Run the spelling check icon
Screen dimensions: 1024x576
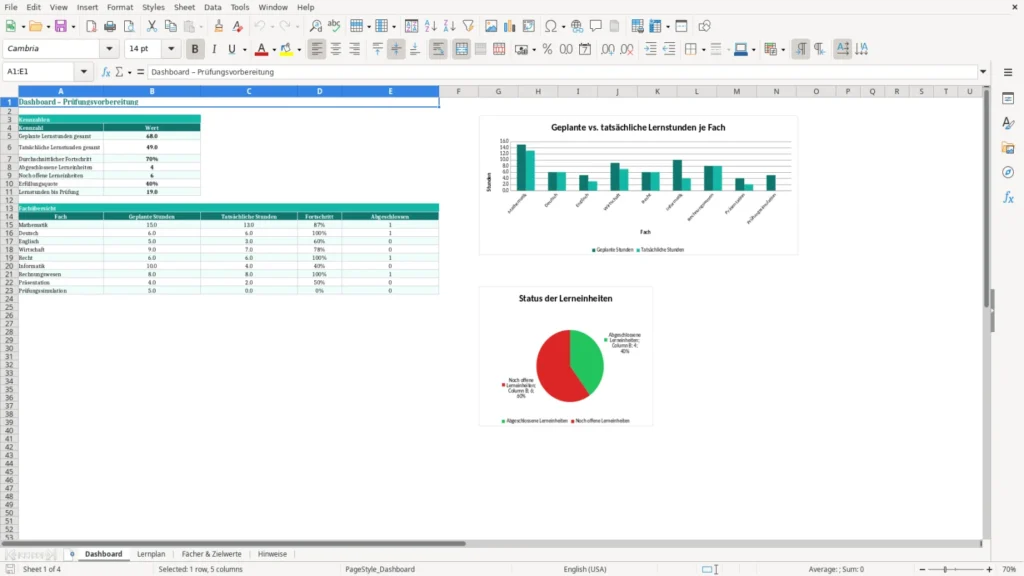point(334,26)
